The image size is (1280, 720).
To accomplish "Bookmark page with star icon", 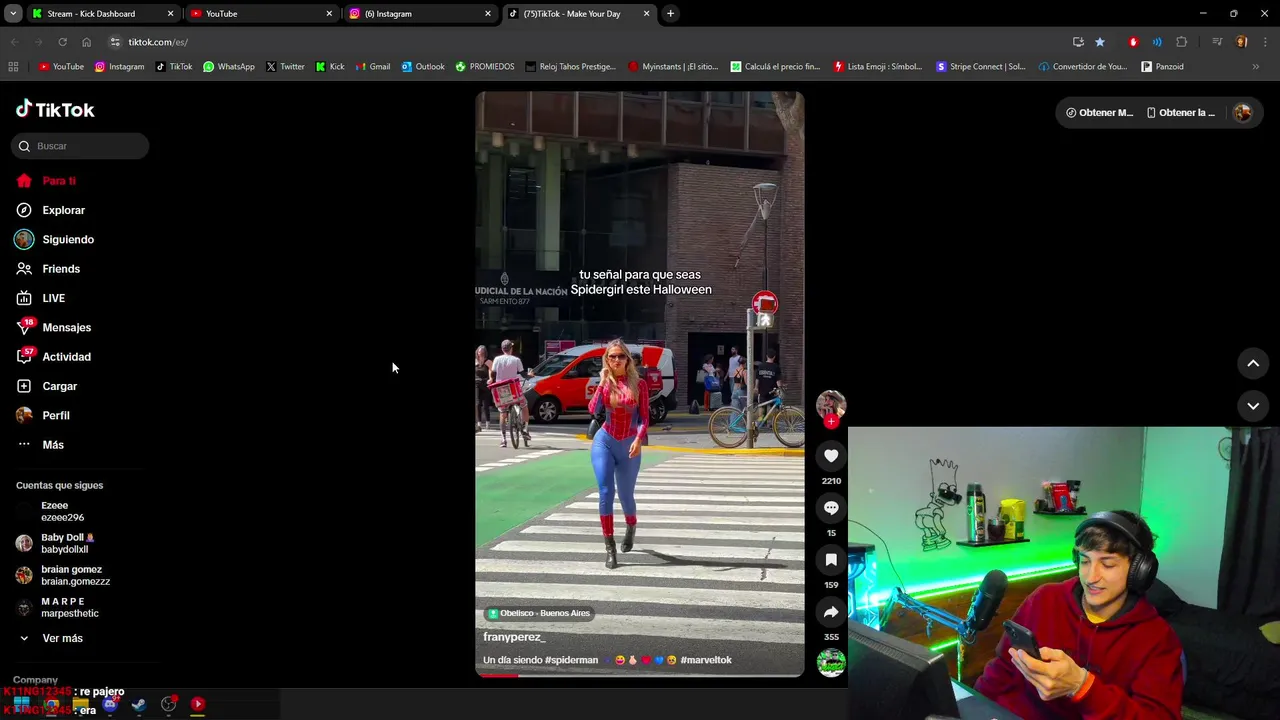I will point(1100,42).
